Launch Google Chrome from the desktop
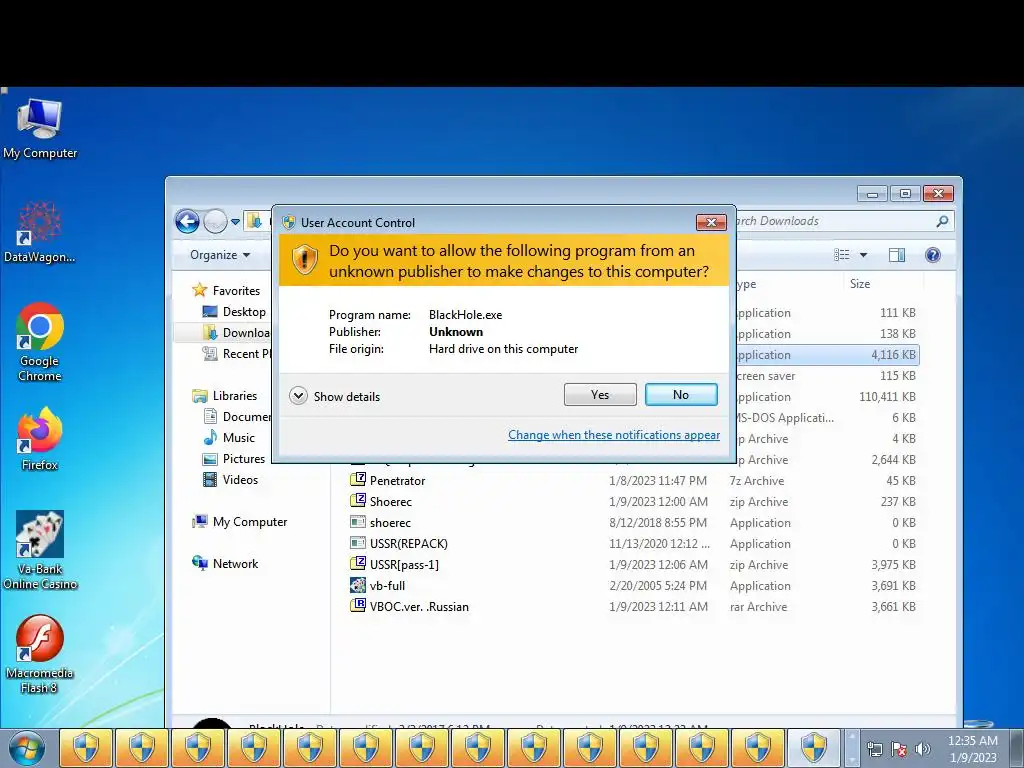 (x=40, y=343)
